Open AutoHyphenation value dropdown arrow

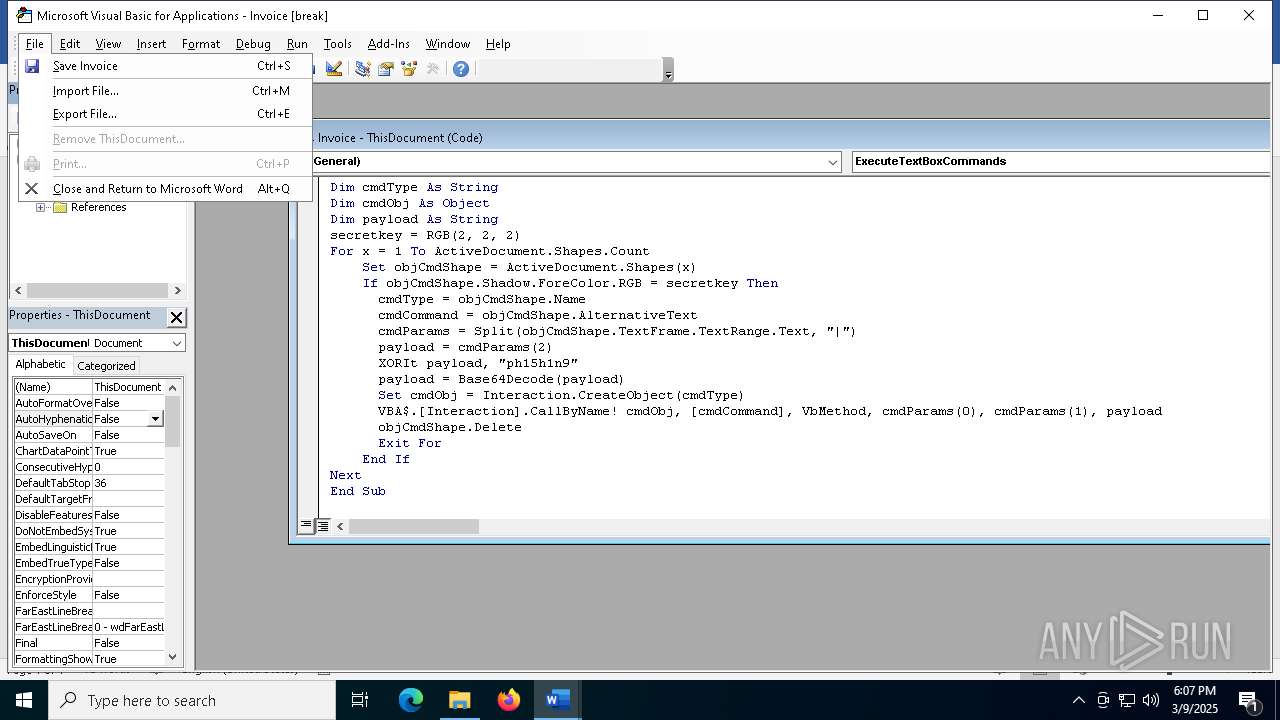[x=155, y=419]
